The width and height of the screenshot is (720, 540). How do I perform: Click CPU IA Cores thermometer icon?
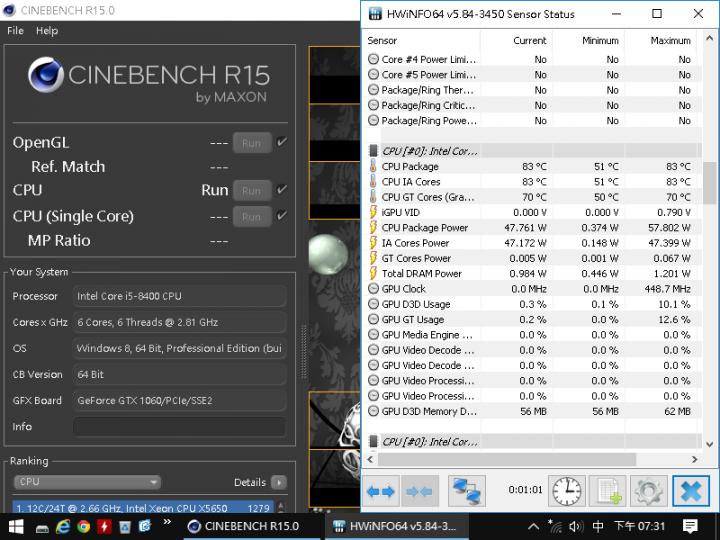tap(373, 181)
